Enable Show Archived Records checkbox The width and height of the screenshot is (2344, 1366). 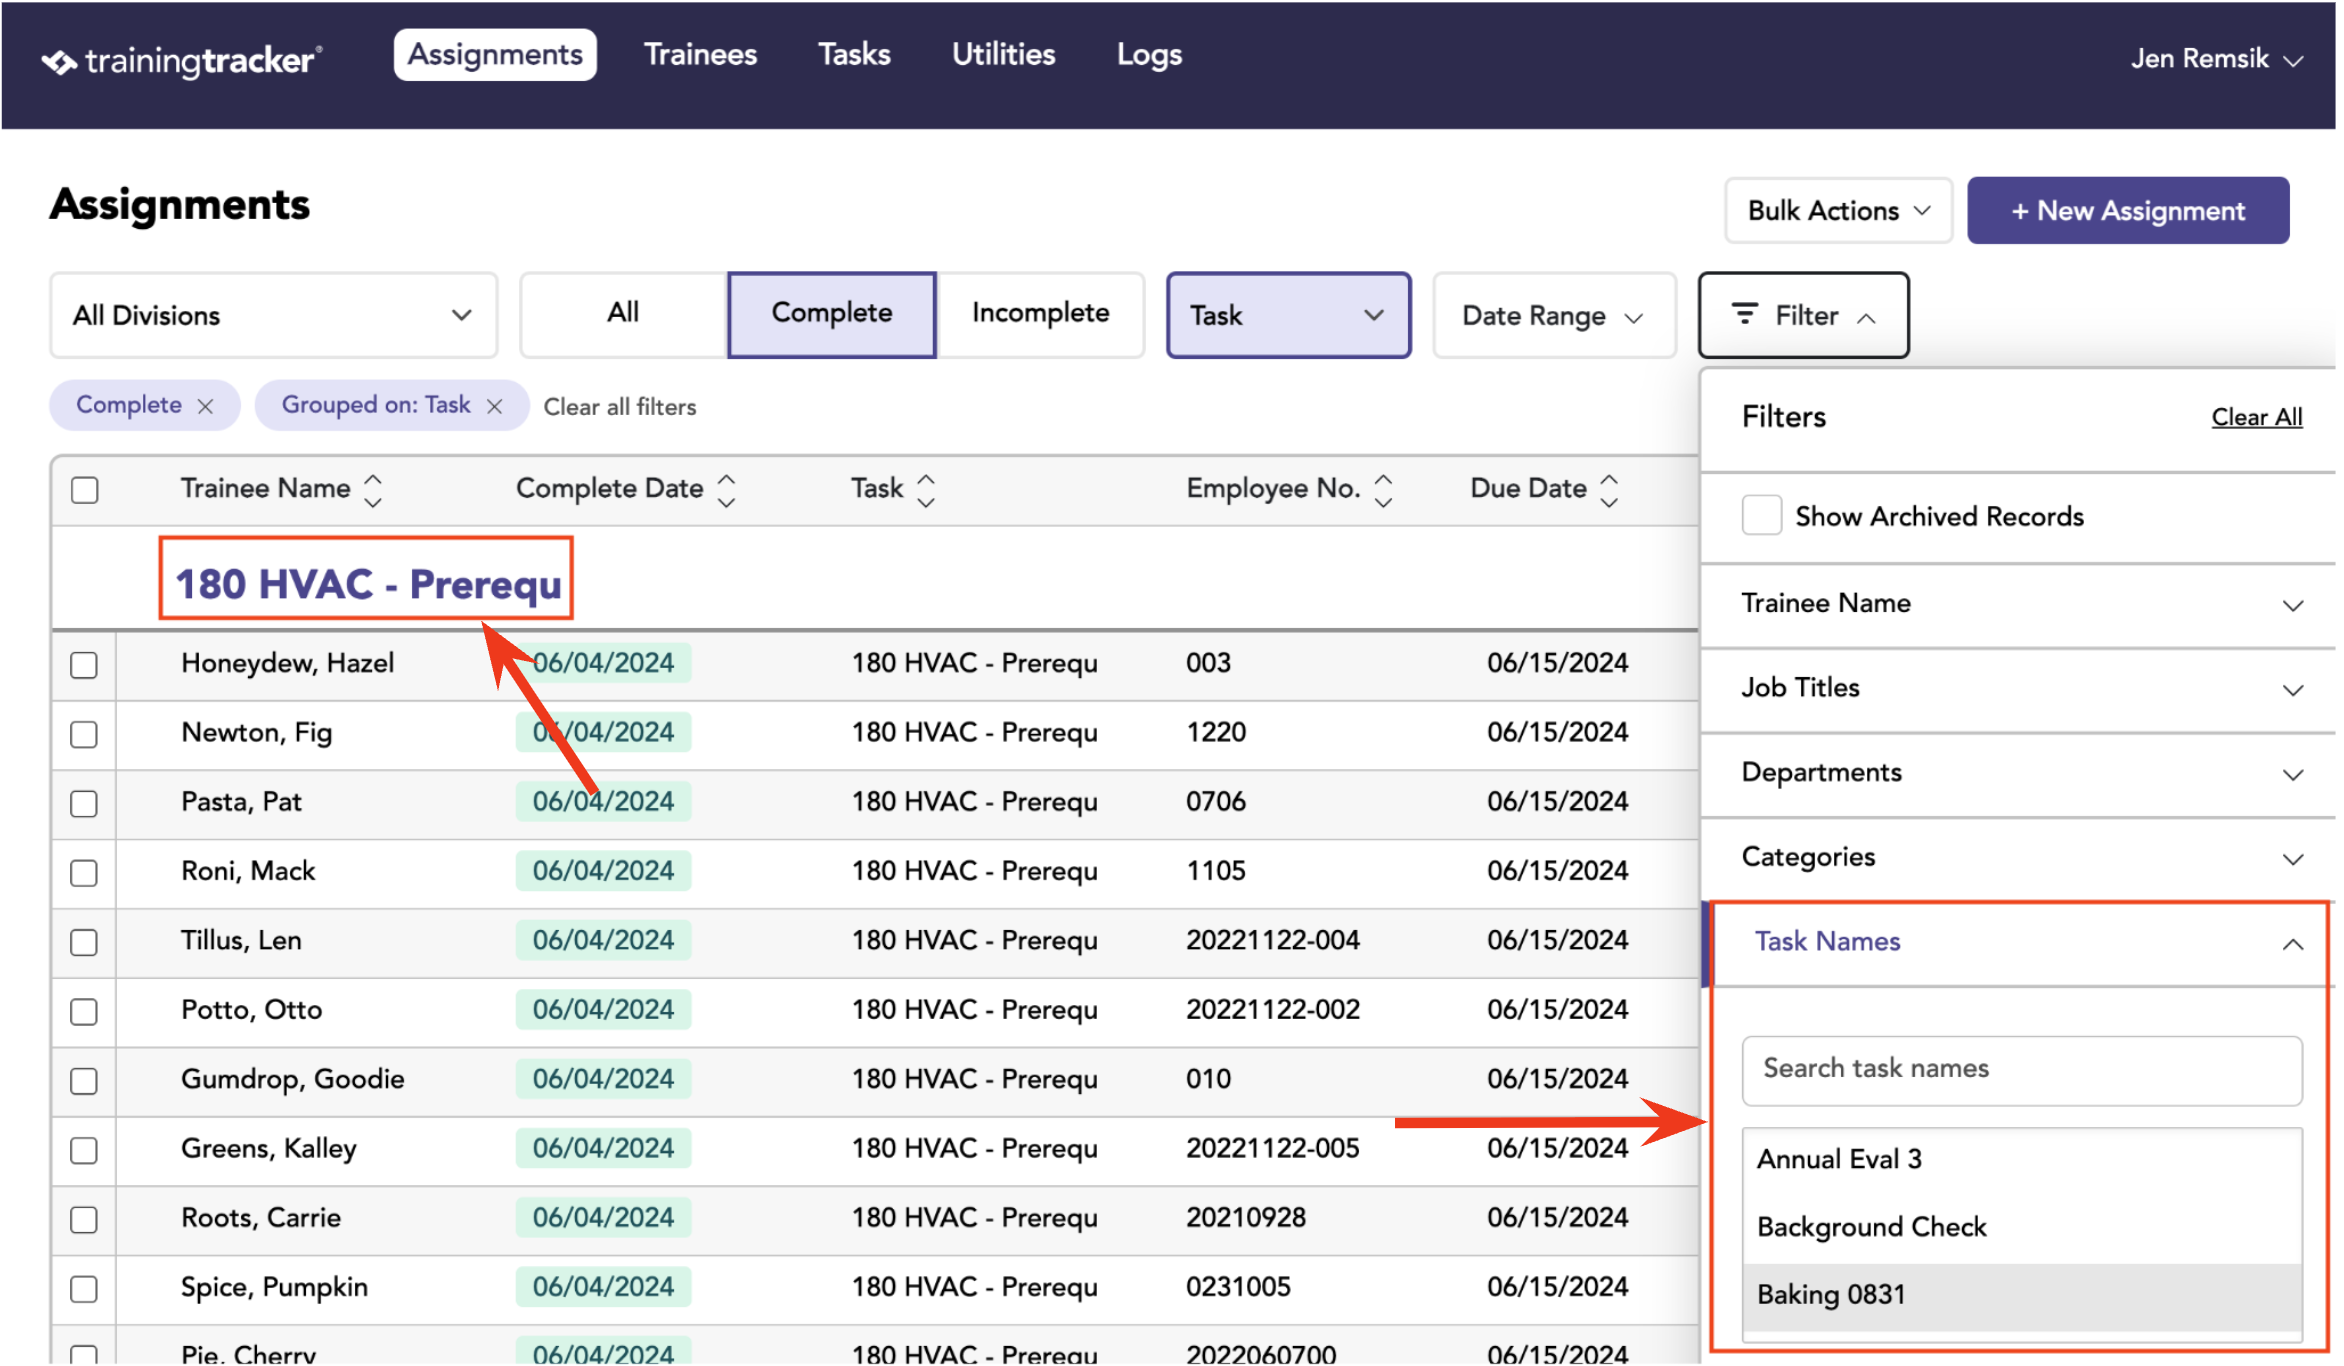coord(1761,516)
